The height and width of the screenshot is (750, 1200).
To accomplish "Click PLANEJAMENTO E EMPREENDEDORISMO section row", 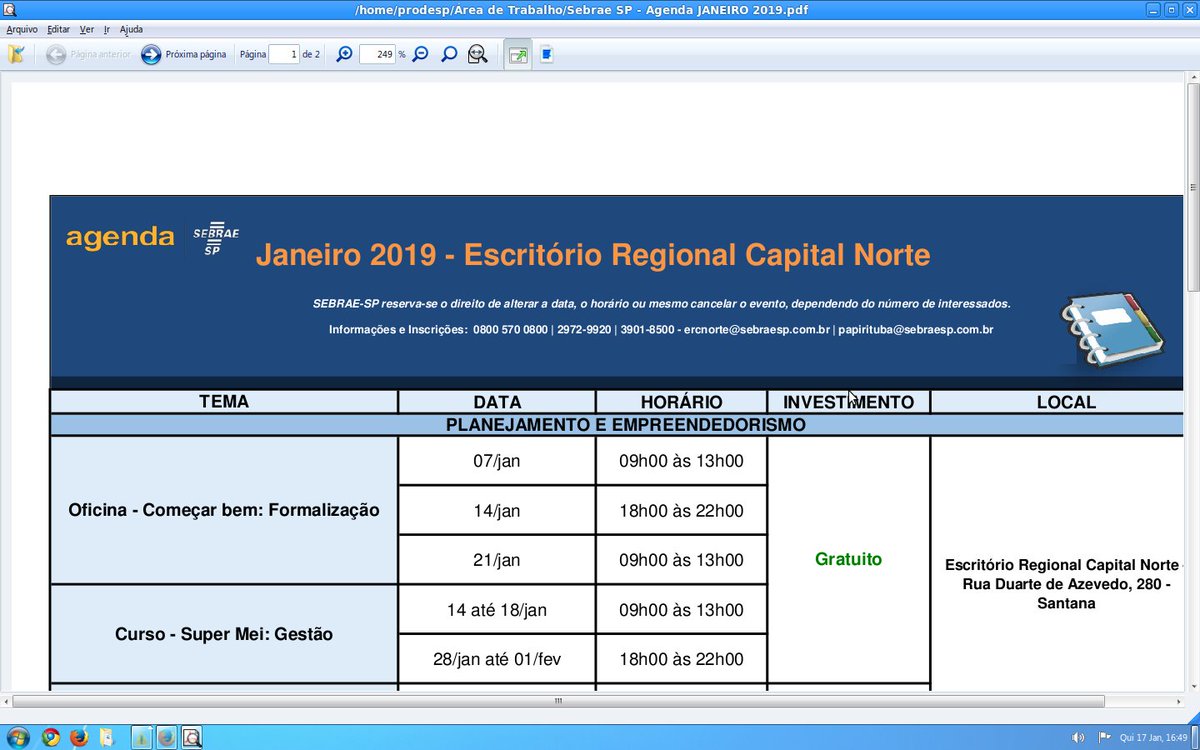I will click(617, 425).
